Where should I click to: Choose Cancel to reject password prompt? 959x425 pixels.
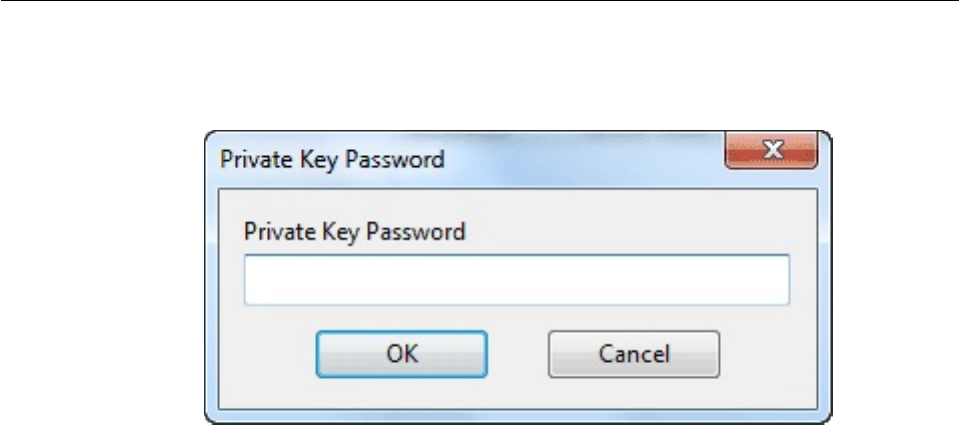634,352
